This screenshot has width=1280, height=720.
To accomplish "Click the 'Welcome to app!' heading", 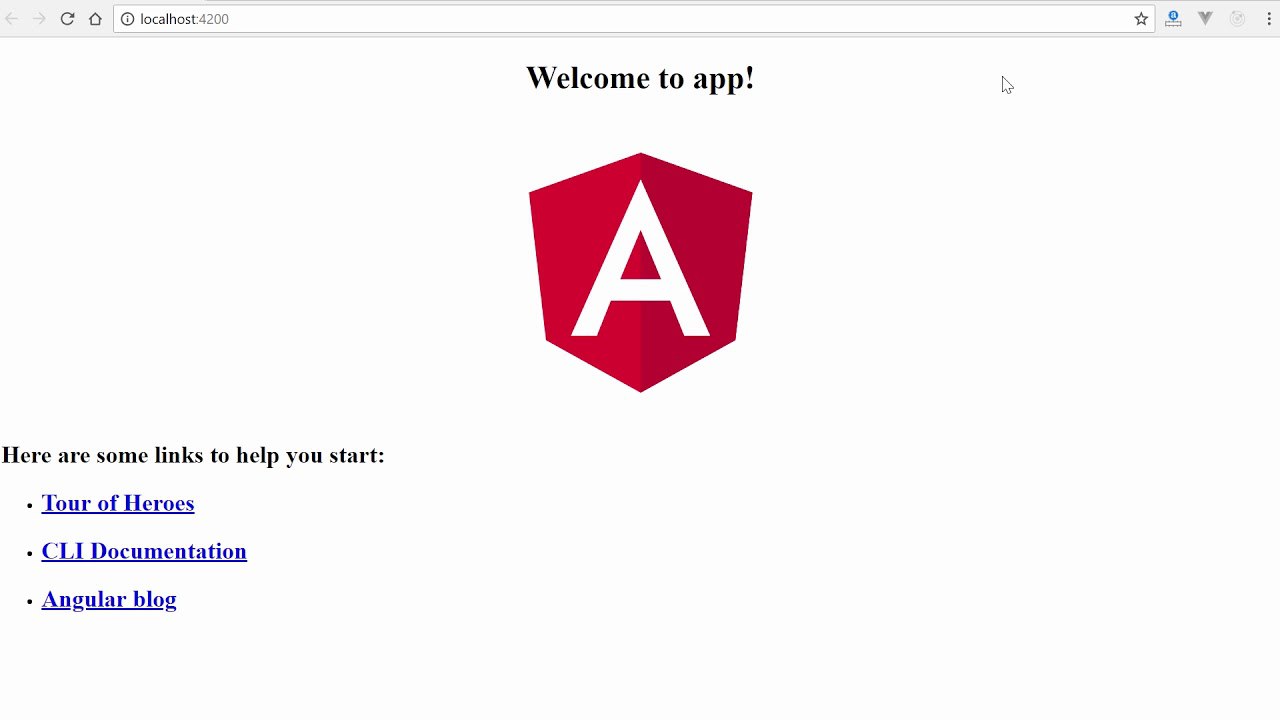I will click(640, 78).
